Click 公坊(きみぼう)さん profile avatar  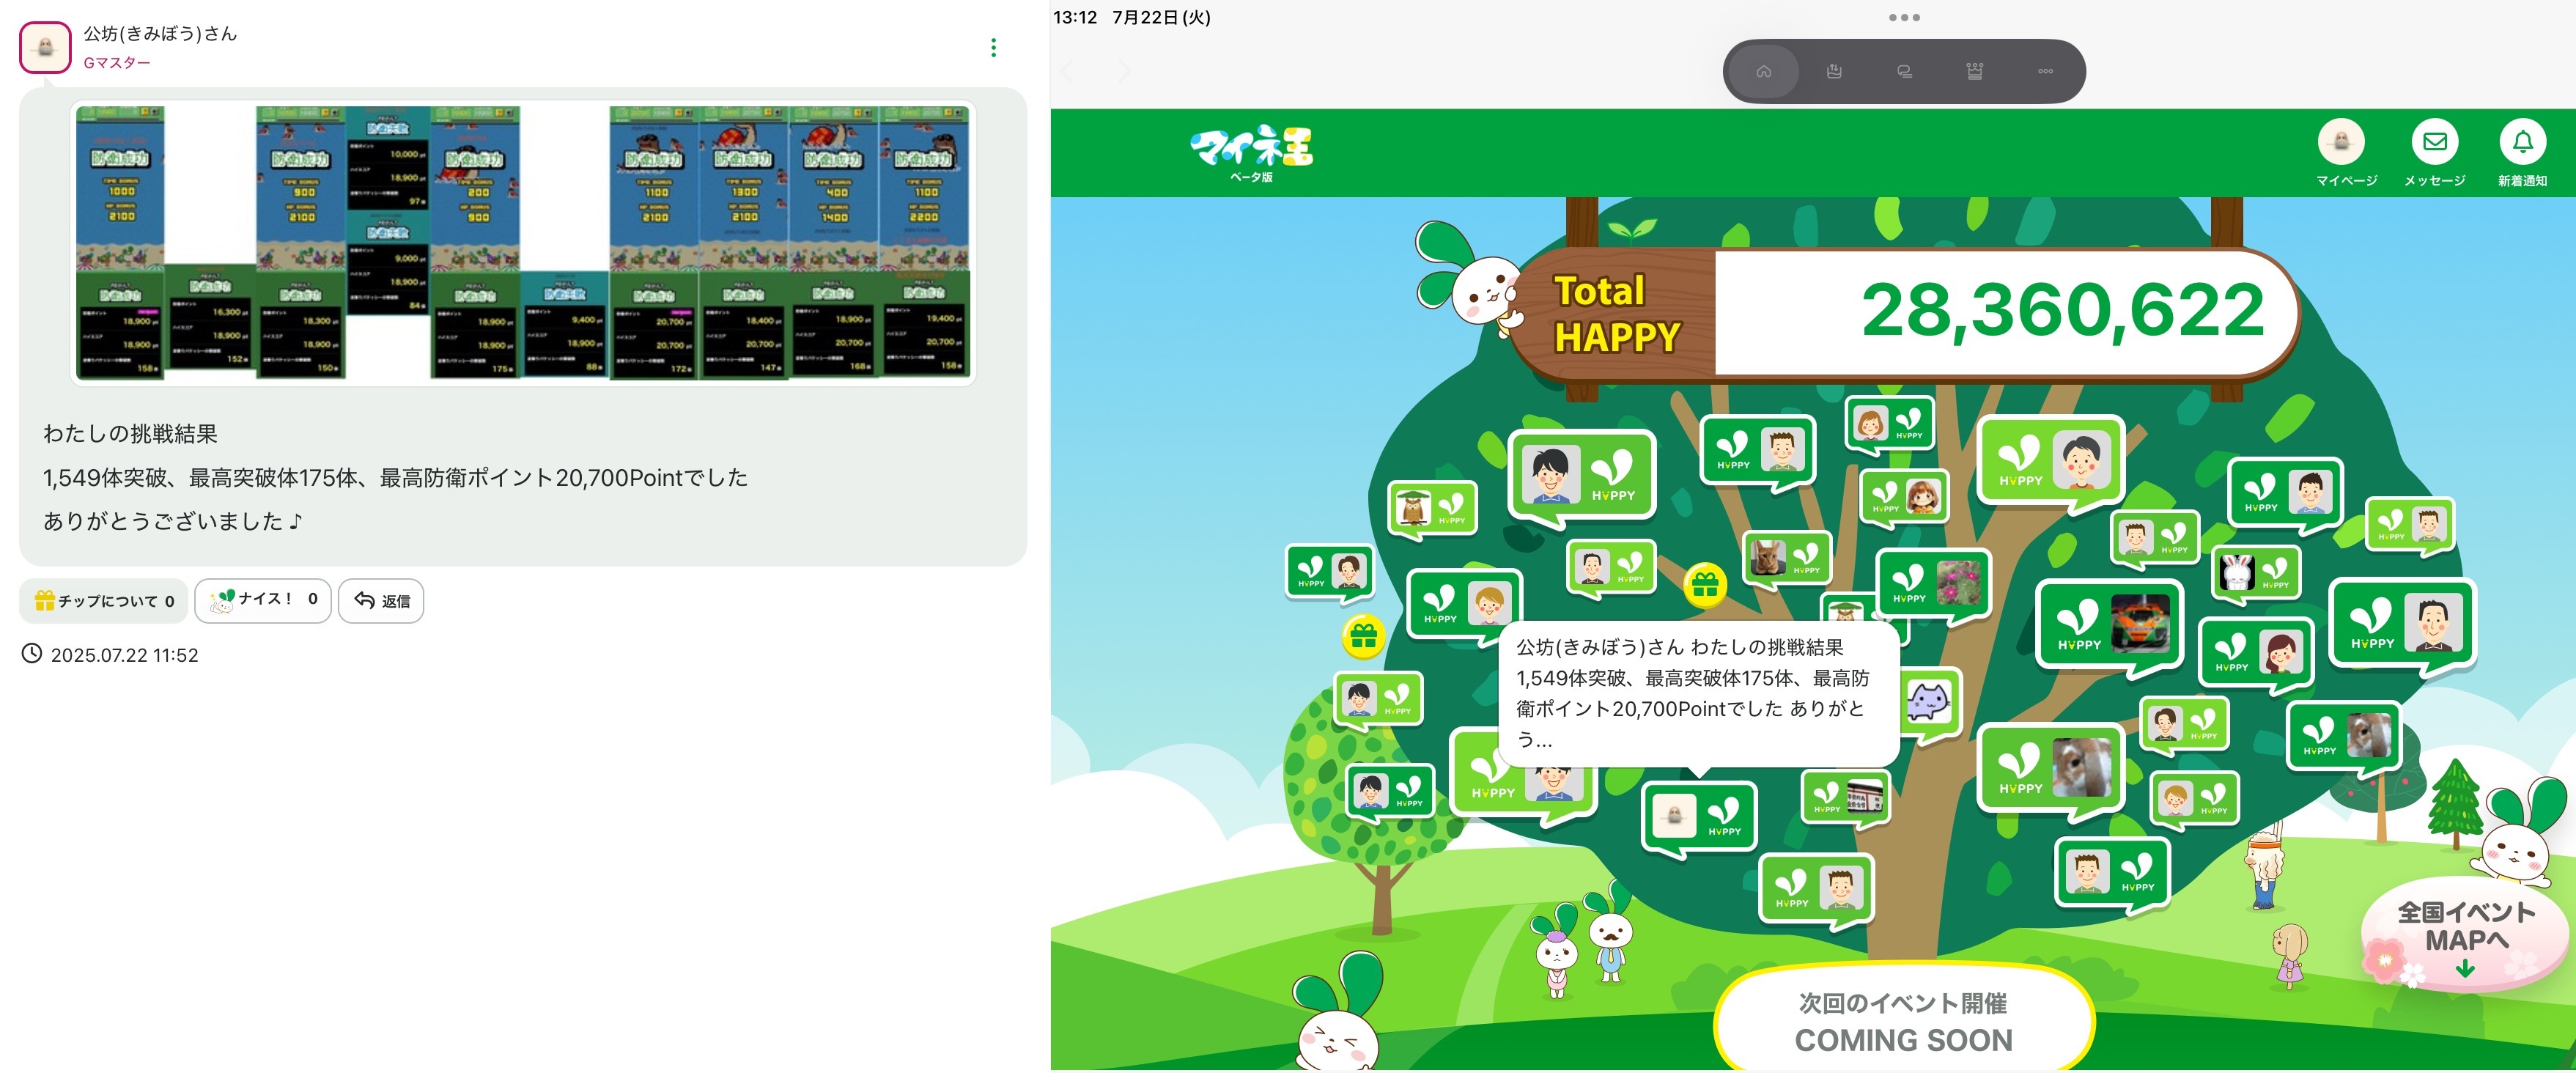coord(45,47)
